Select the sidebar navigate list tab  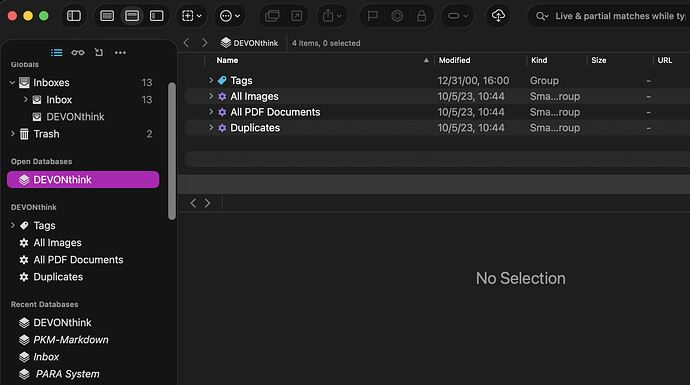tap(56, 53)
